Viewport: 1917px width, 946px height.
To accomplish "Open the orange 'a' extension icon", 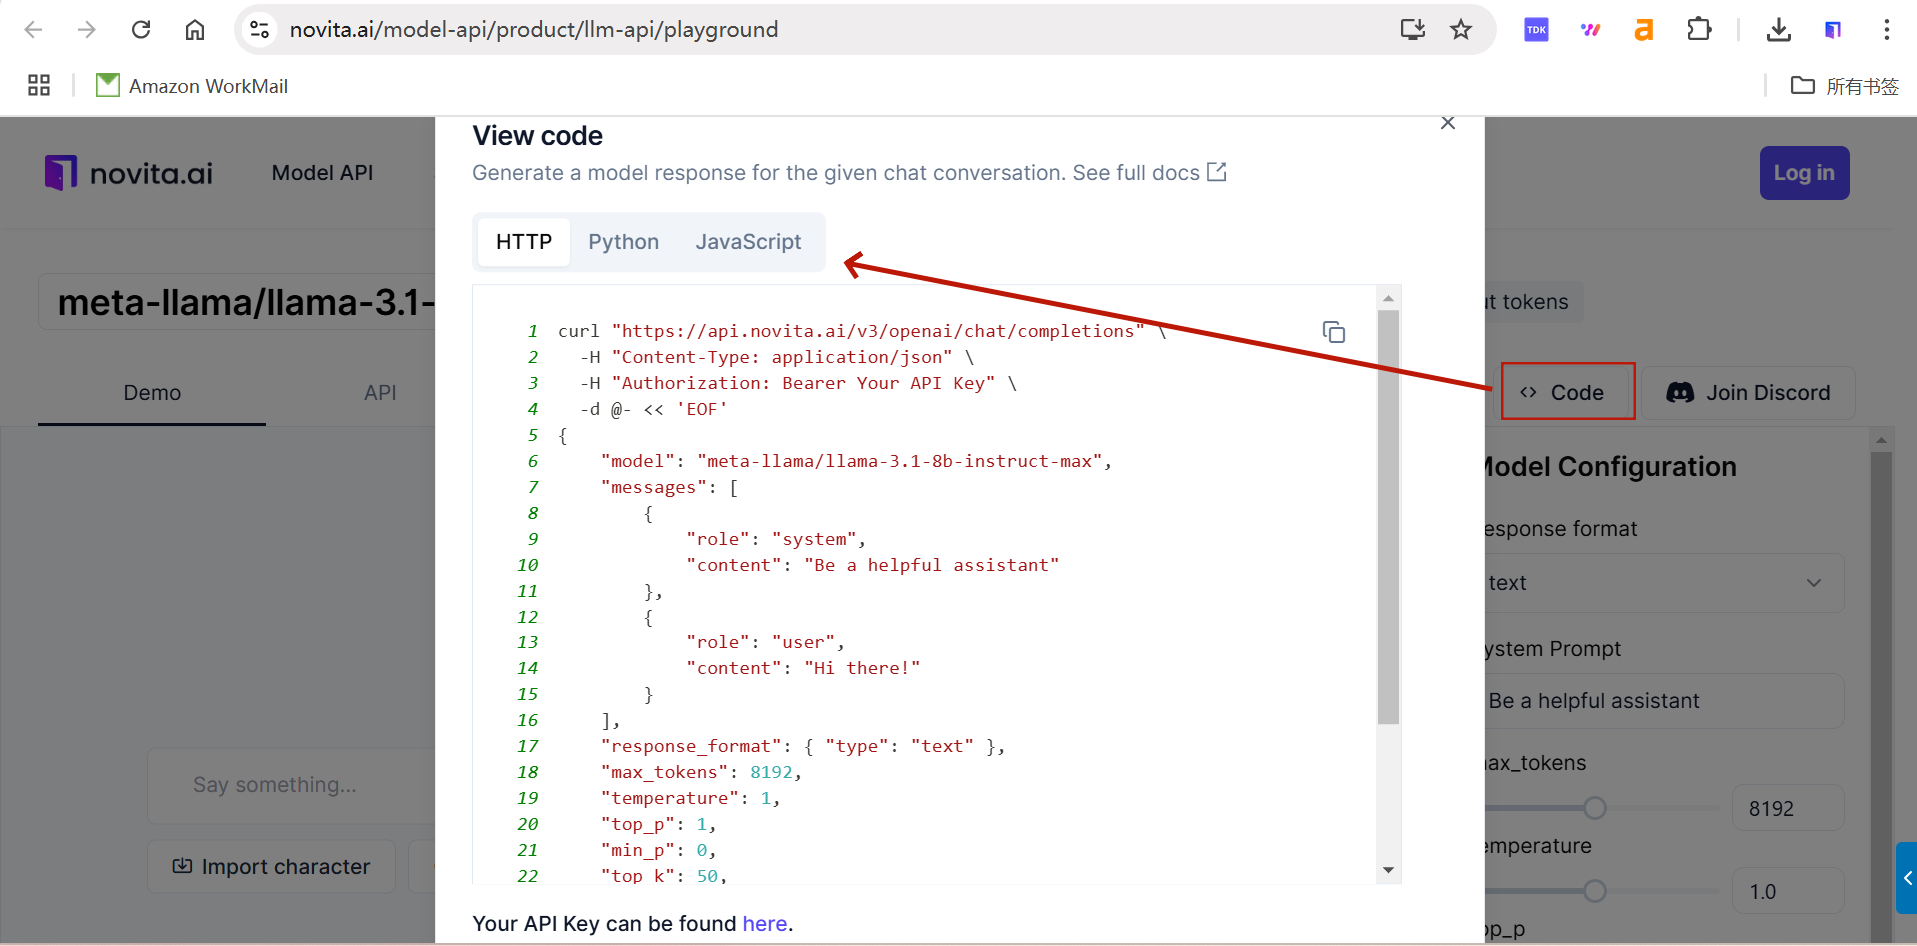I will pyautogui.click(x=1644, y=30).
